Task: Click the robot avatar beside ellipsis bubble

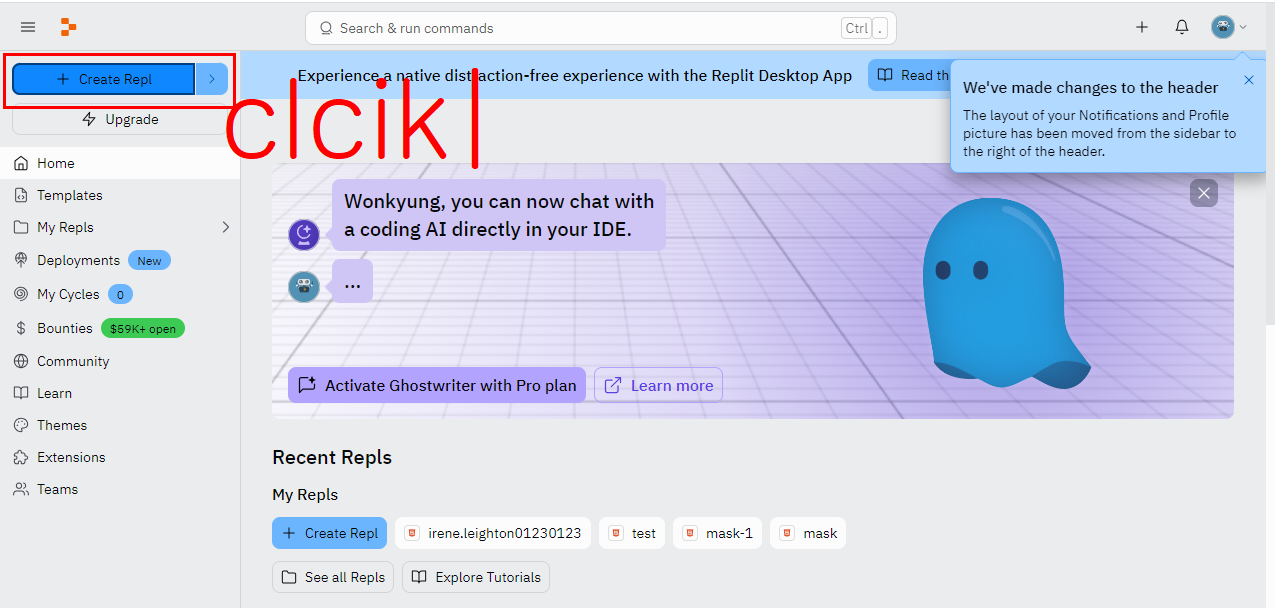Action: (x=304, y=287)
